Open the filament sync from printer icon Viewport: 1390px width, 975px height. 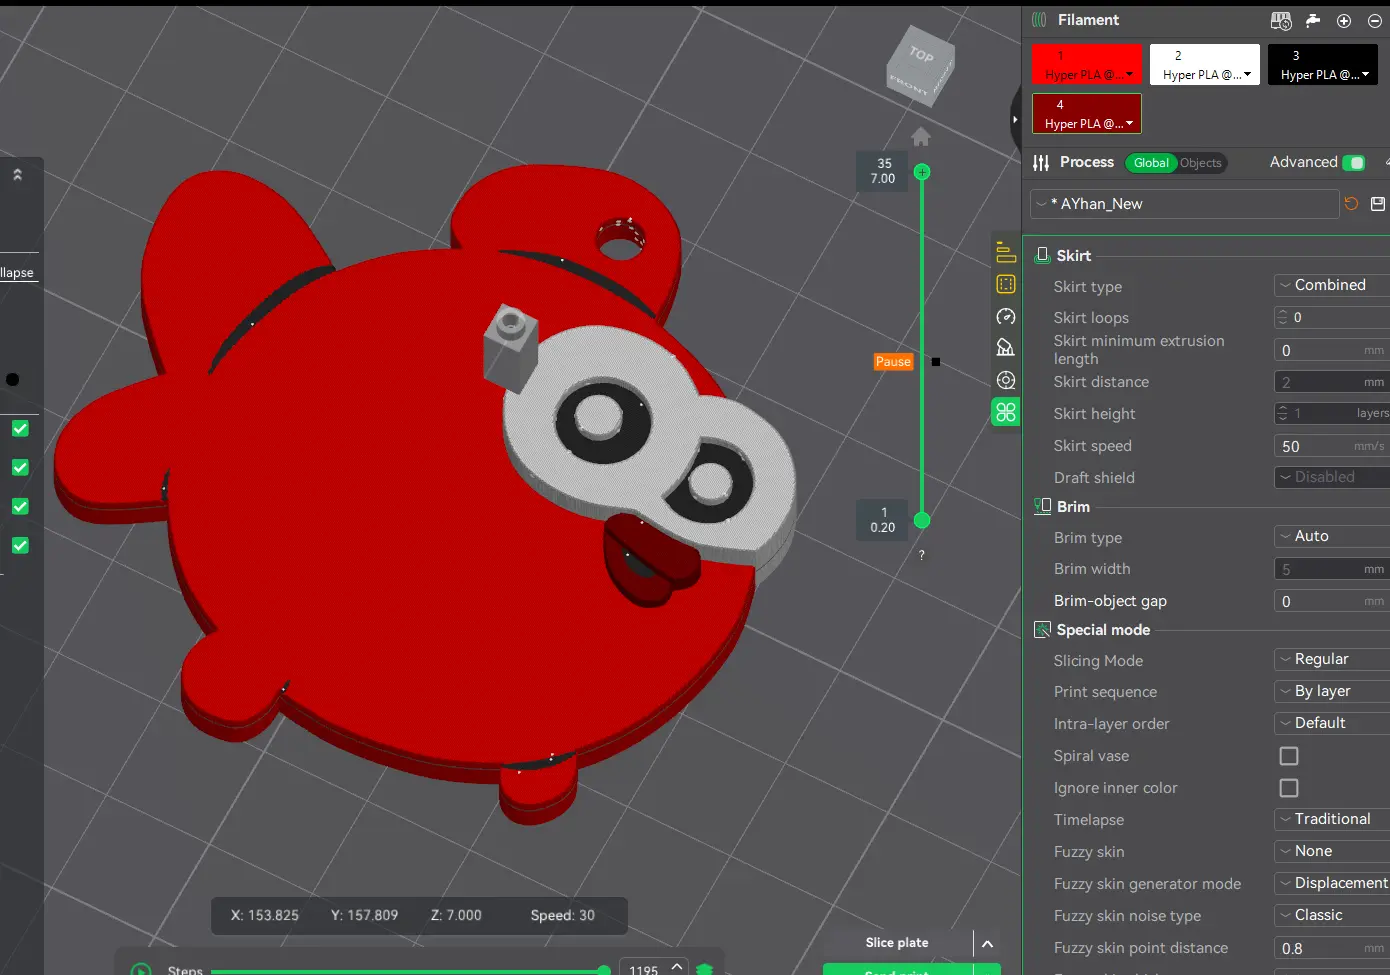(x=1281, y=20)
